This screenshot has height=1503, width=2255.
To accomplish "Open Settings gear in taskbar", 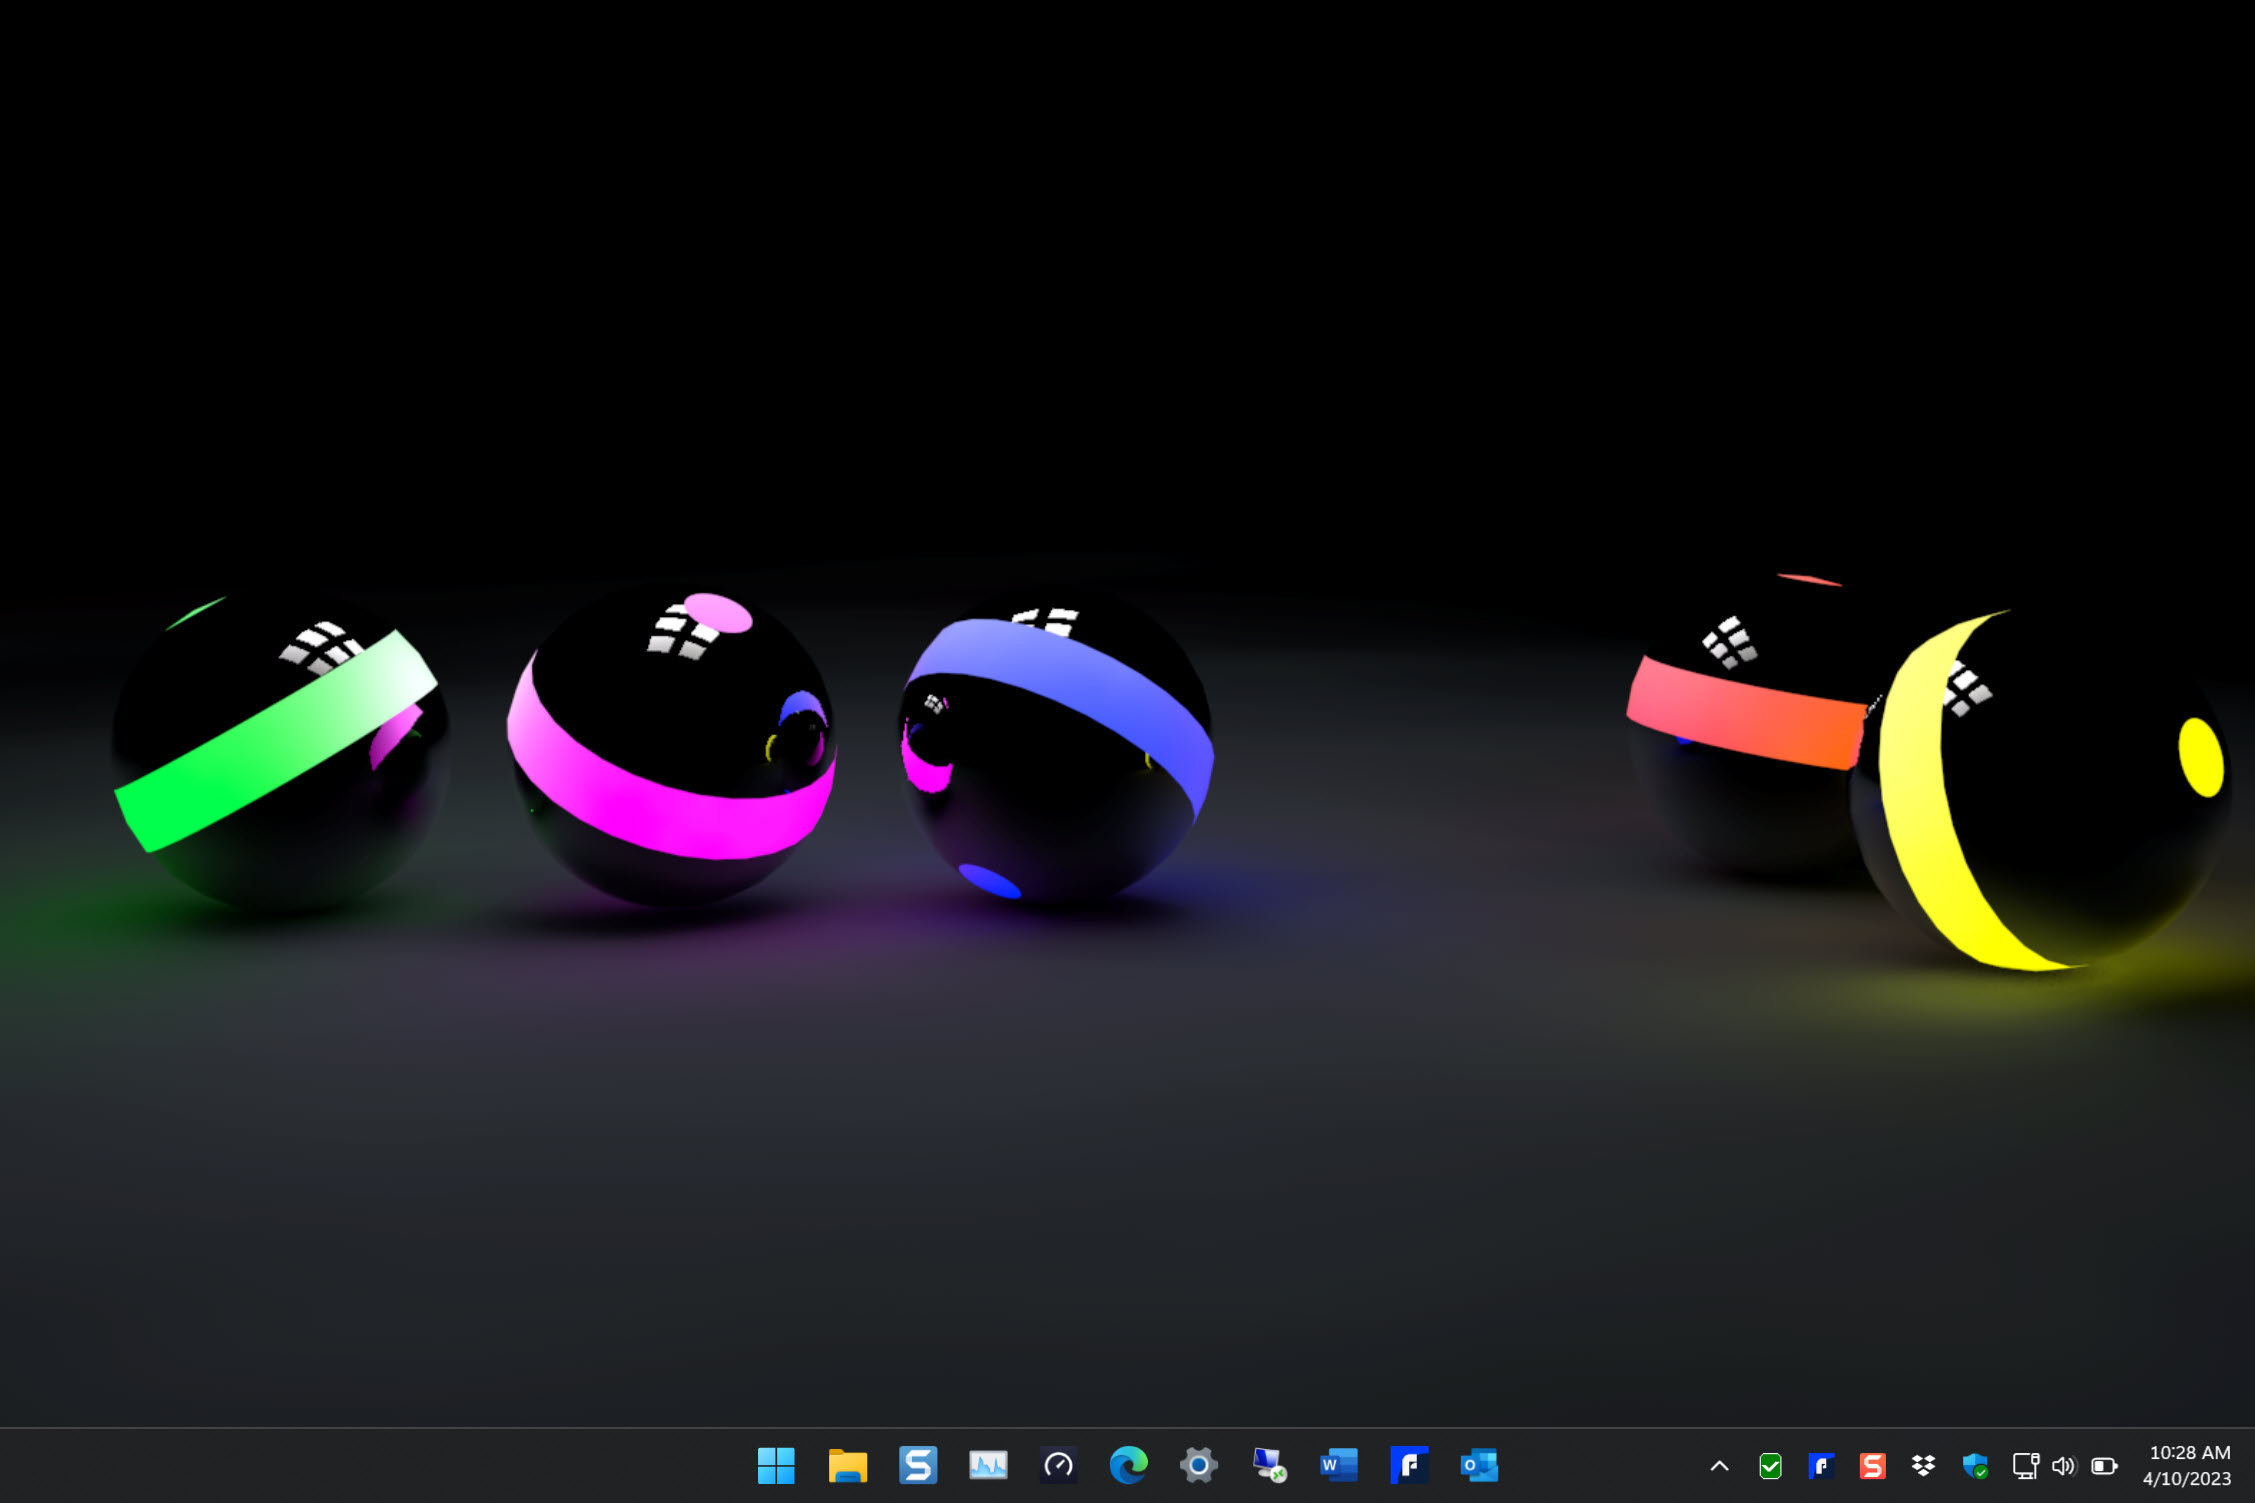I will point(1198,1466).
